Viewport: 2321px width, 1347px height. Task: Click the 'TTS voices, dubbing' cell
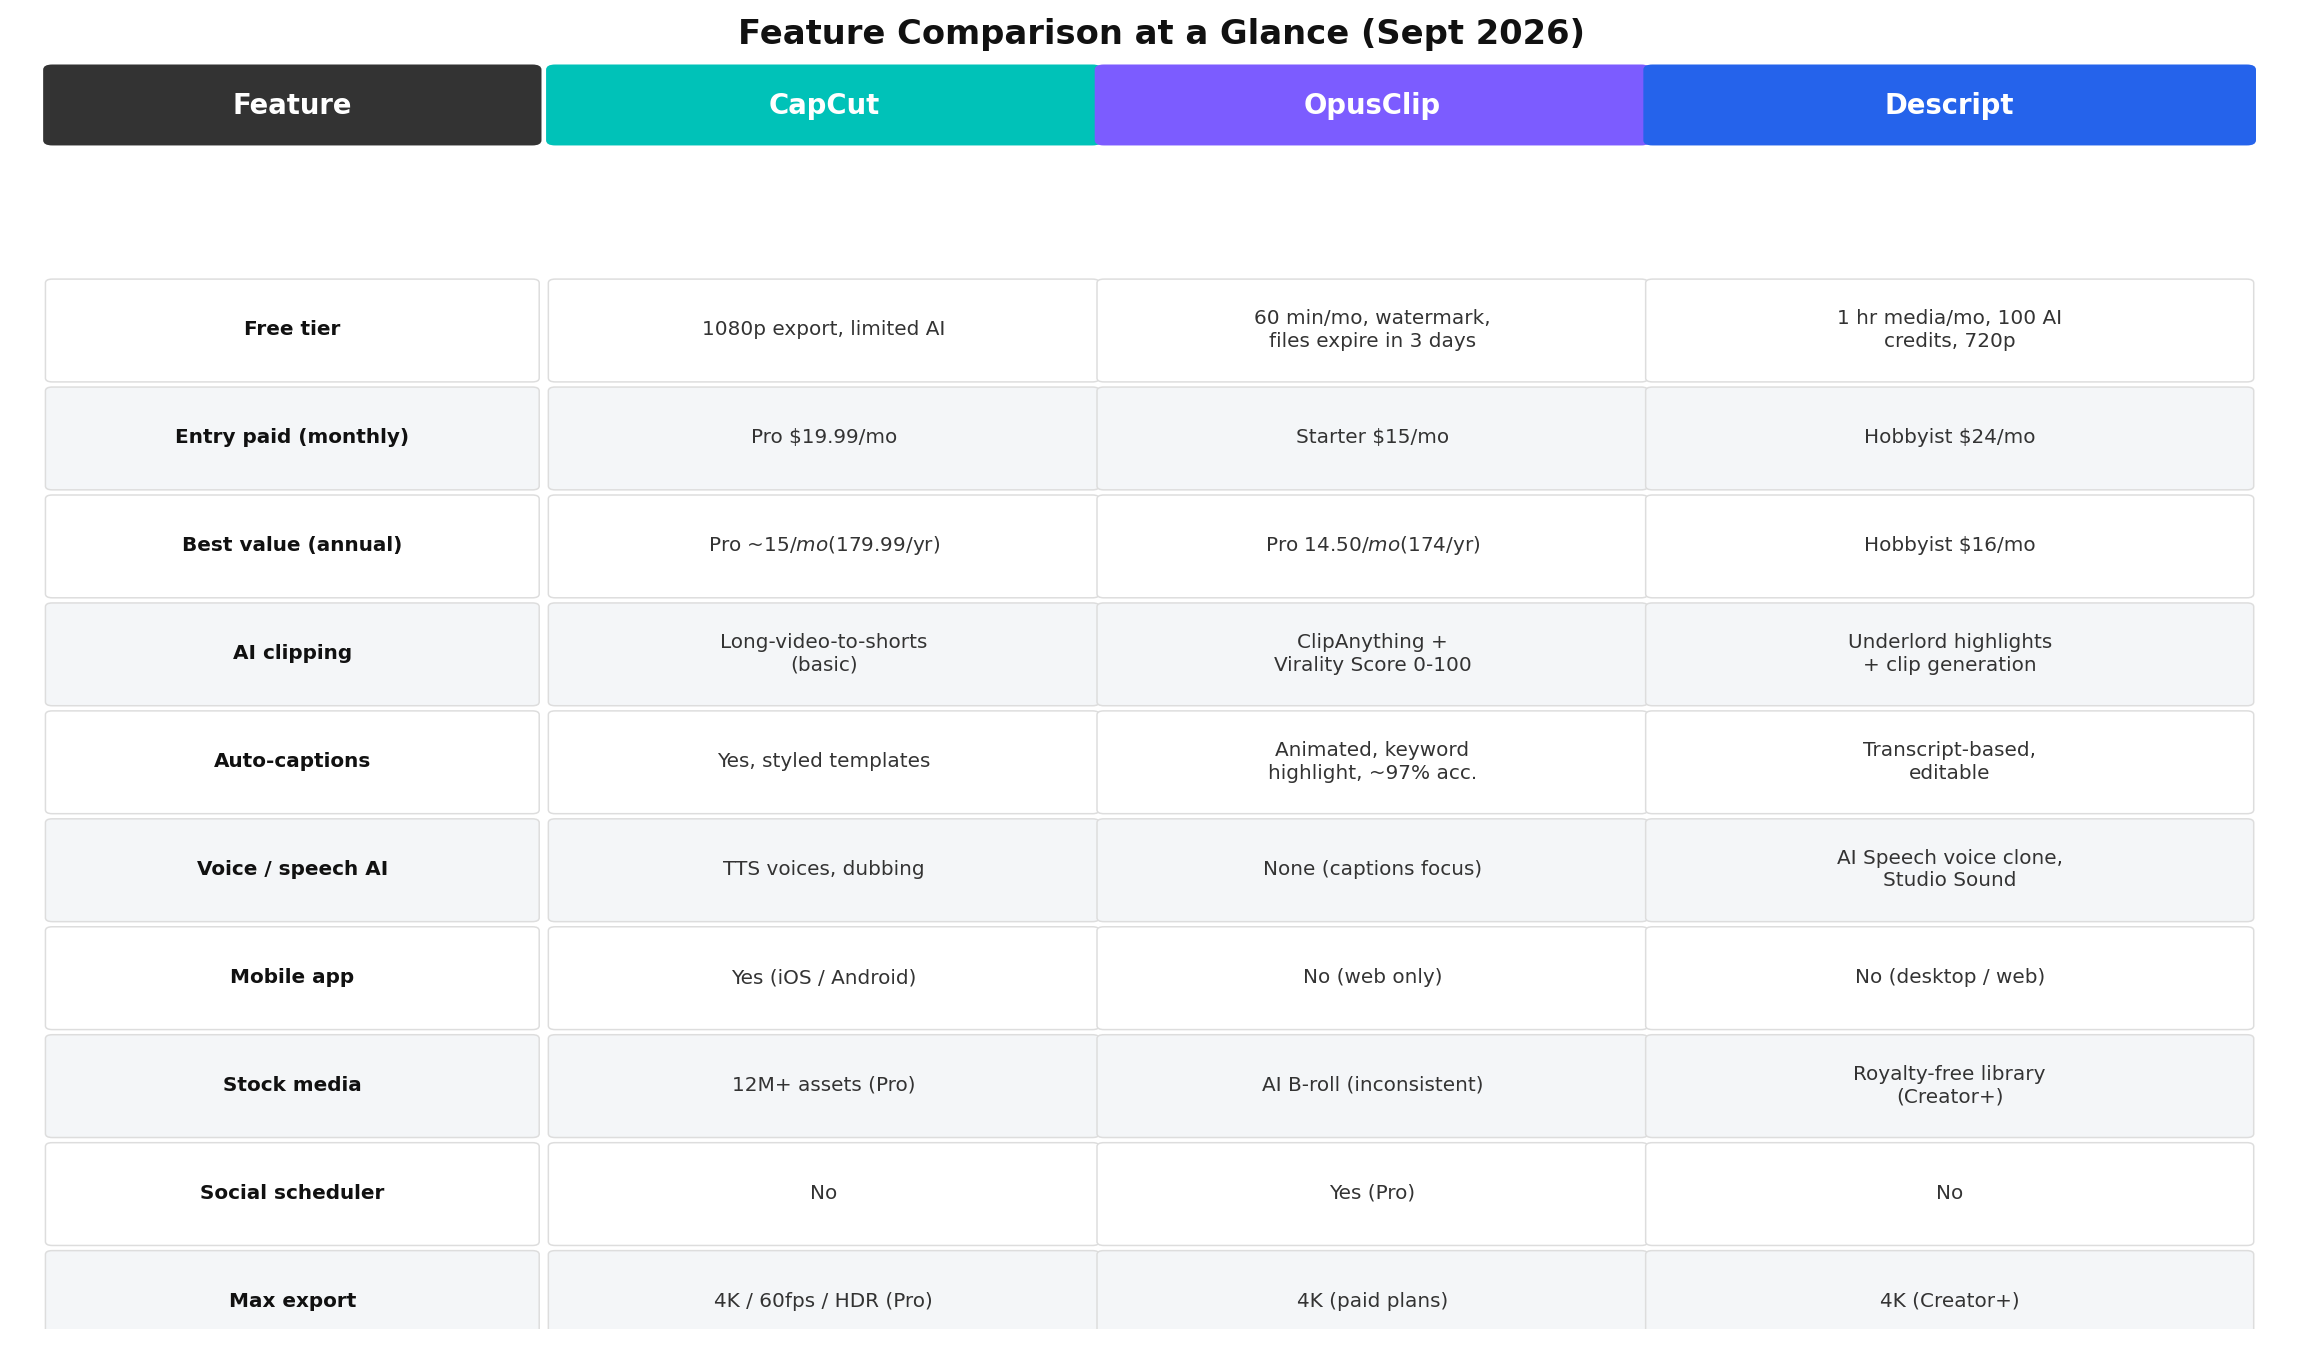click(823, 870)
